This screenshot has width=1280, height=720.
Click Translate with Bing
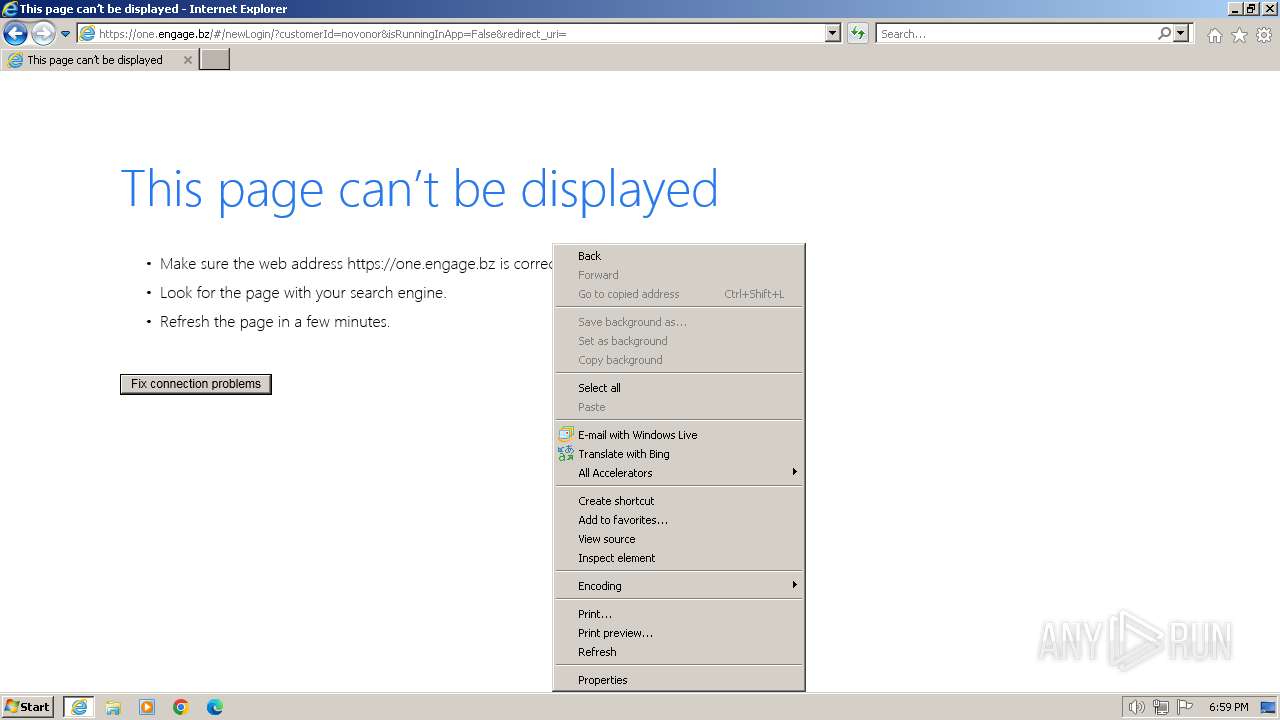tap(679, 454)
